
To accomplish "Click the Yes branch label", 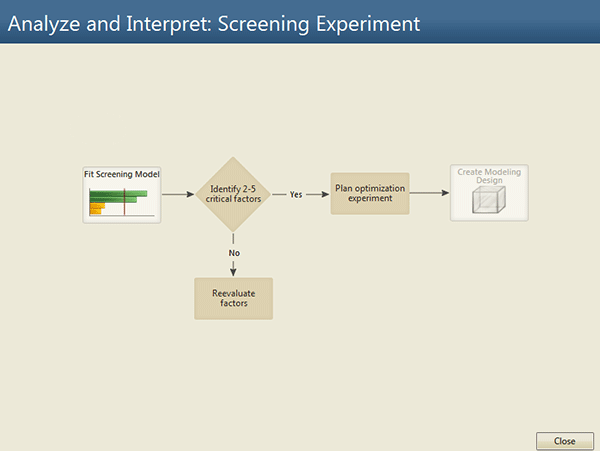I will click(x=296, y=194).
